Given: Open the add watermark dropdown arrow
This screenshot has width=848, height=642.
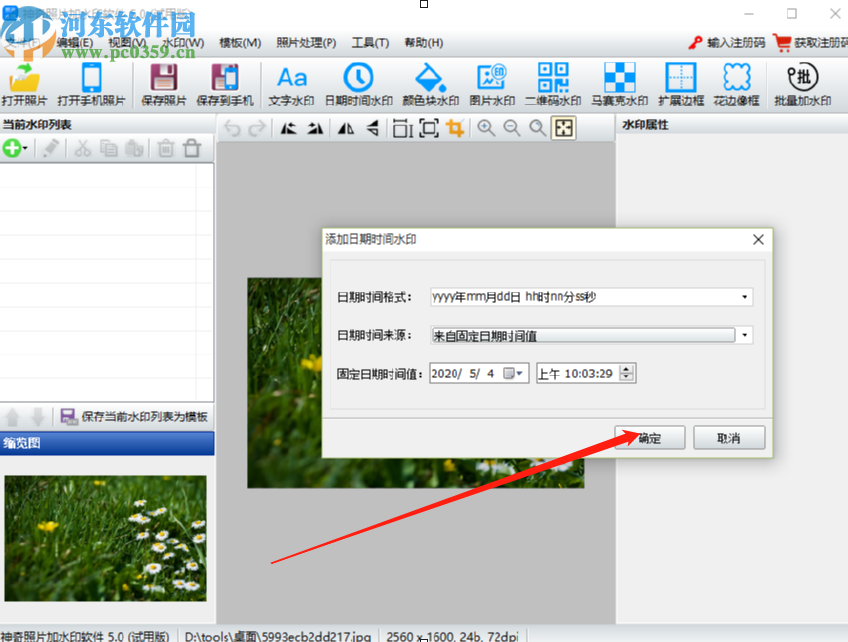Looking at the screenshot, I should 25,148.
